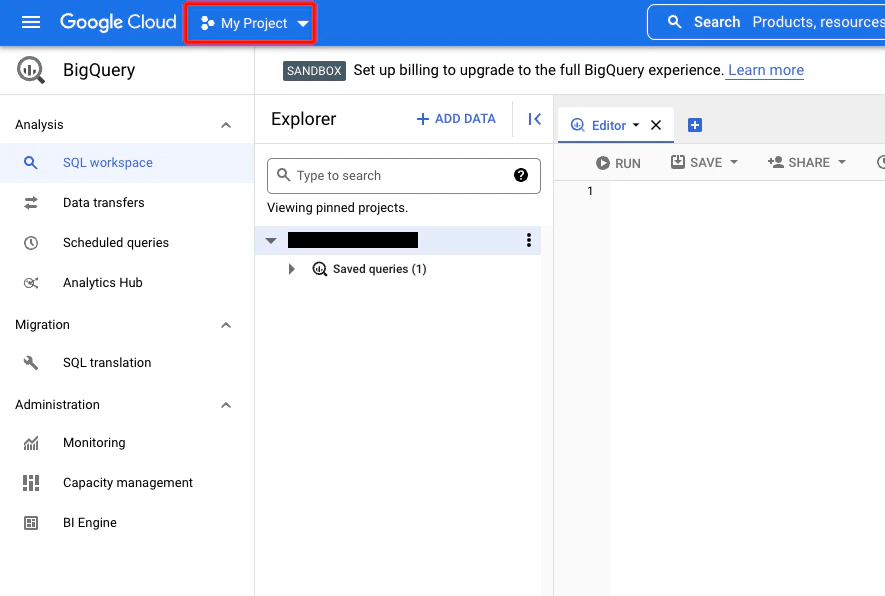Expand the Saved queries node
Image resolution: width=885 pixels, height=596 pixels.
coord(291,269)
